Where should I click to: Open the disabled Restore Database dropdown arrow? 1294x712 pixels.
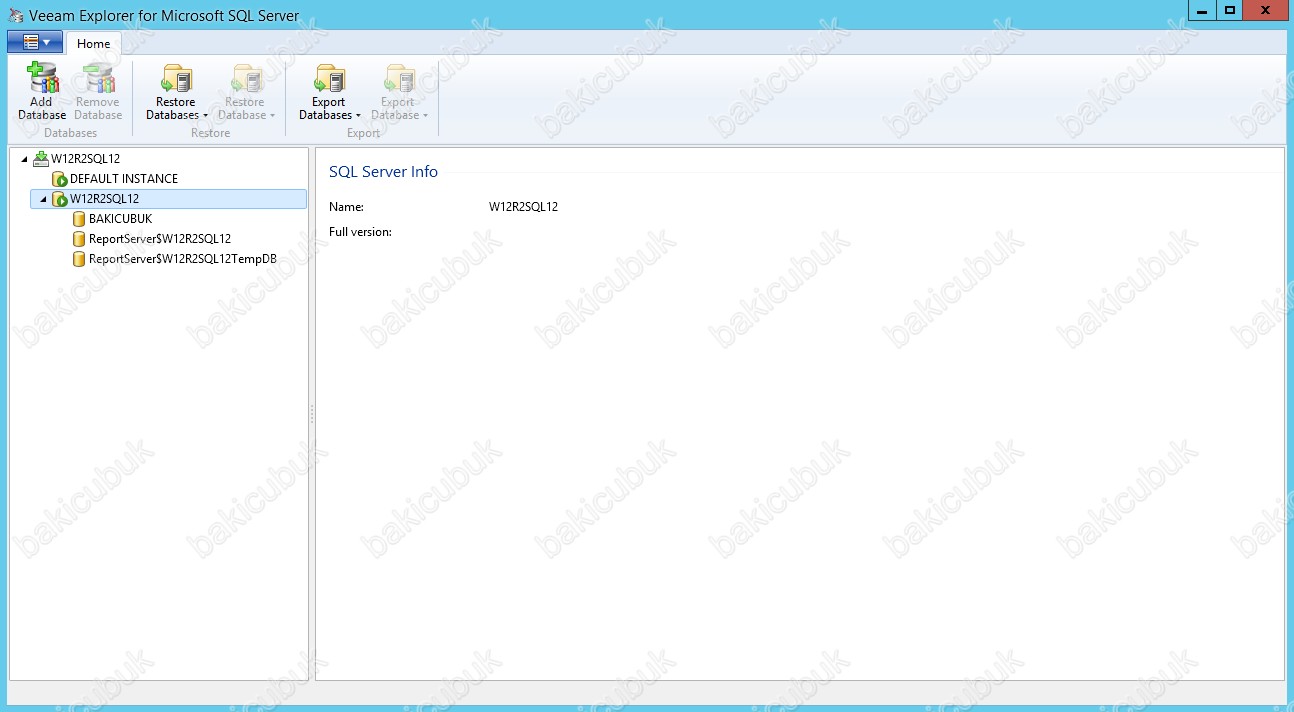tap(272, 116)
